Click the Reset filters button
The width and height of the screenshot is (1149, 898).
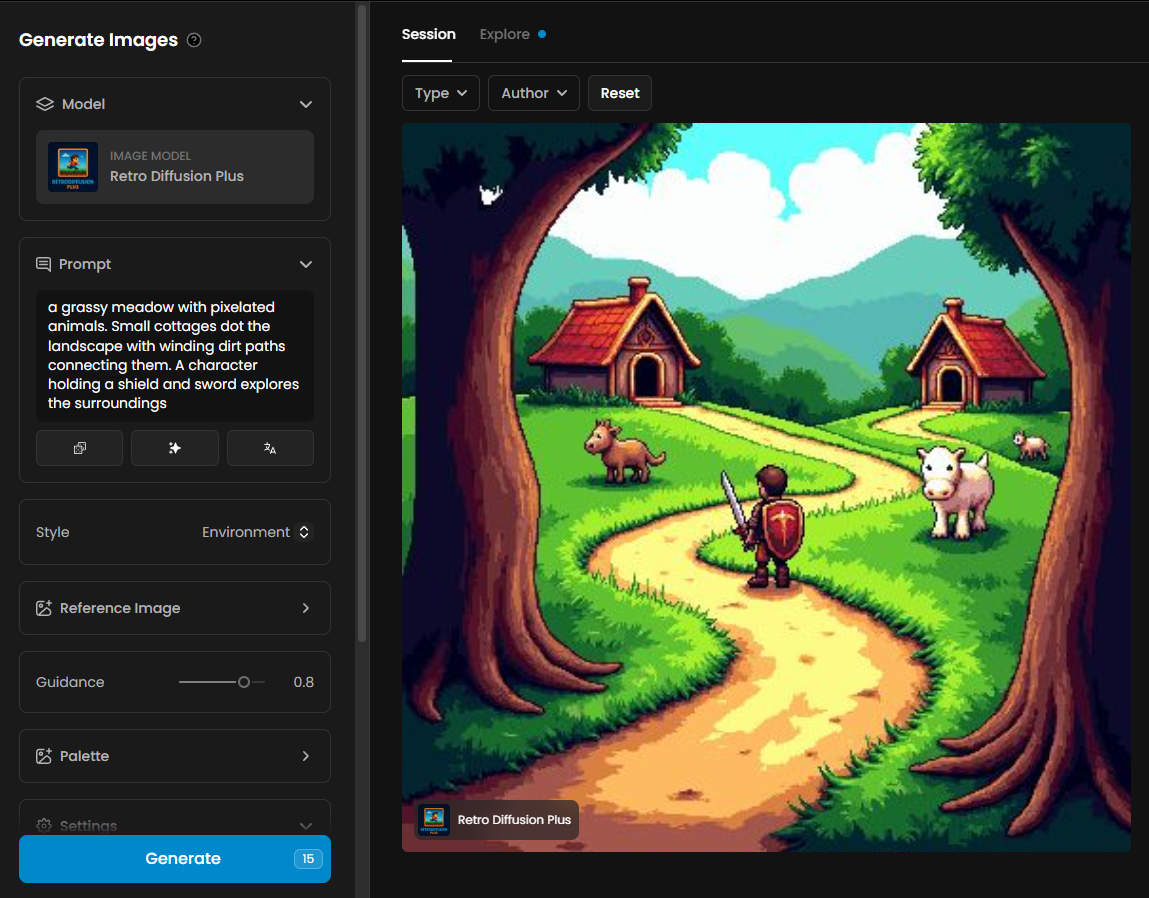pos(620,93)
